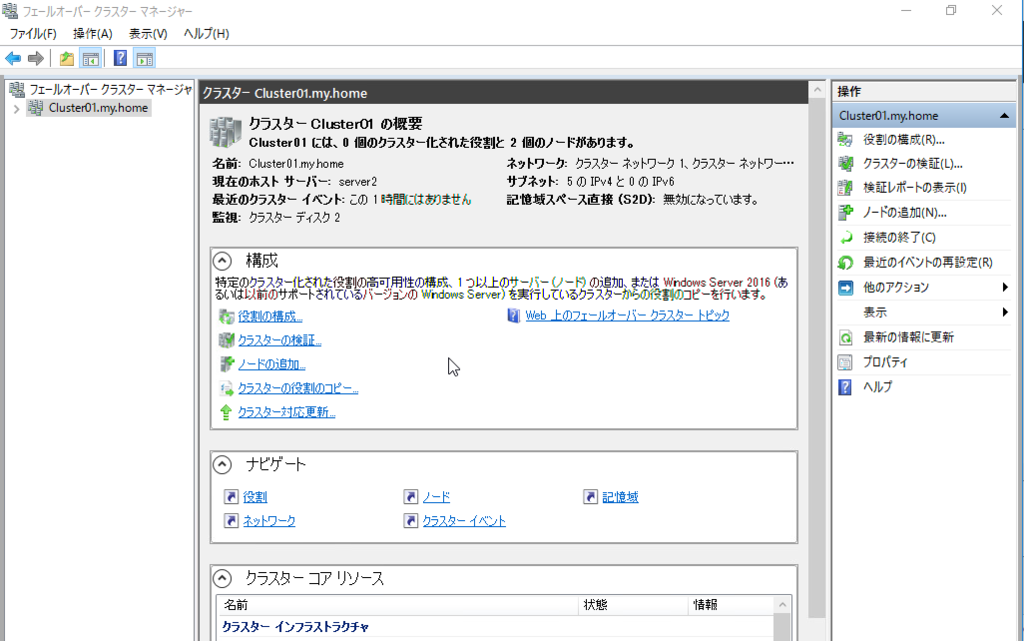The width and height of the screenshot is (1024, 641).
Task: Open the ファイル(F) menu
Action: (x=33, y=33)
